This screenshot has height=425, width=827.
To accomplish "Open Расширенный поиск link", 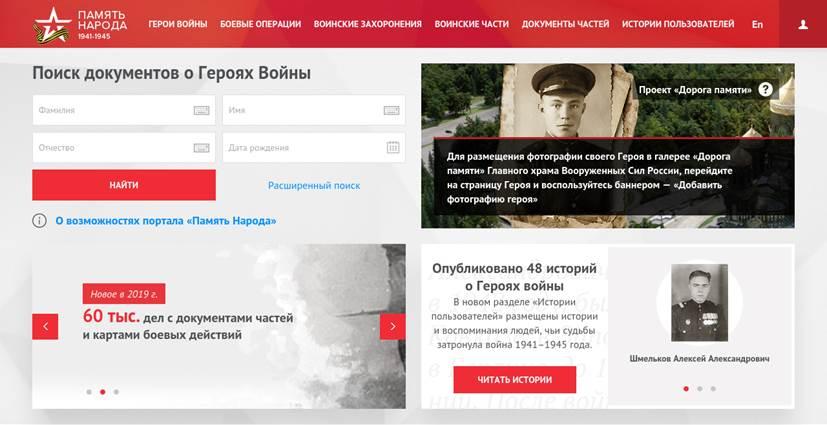I will pos(314,186).
